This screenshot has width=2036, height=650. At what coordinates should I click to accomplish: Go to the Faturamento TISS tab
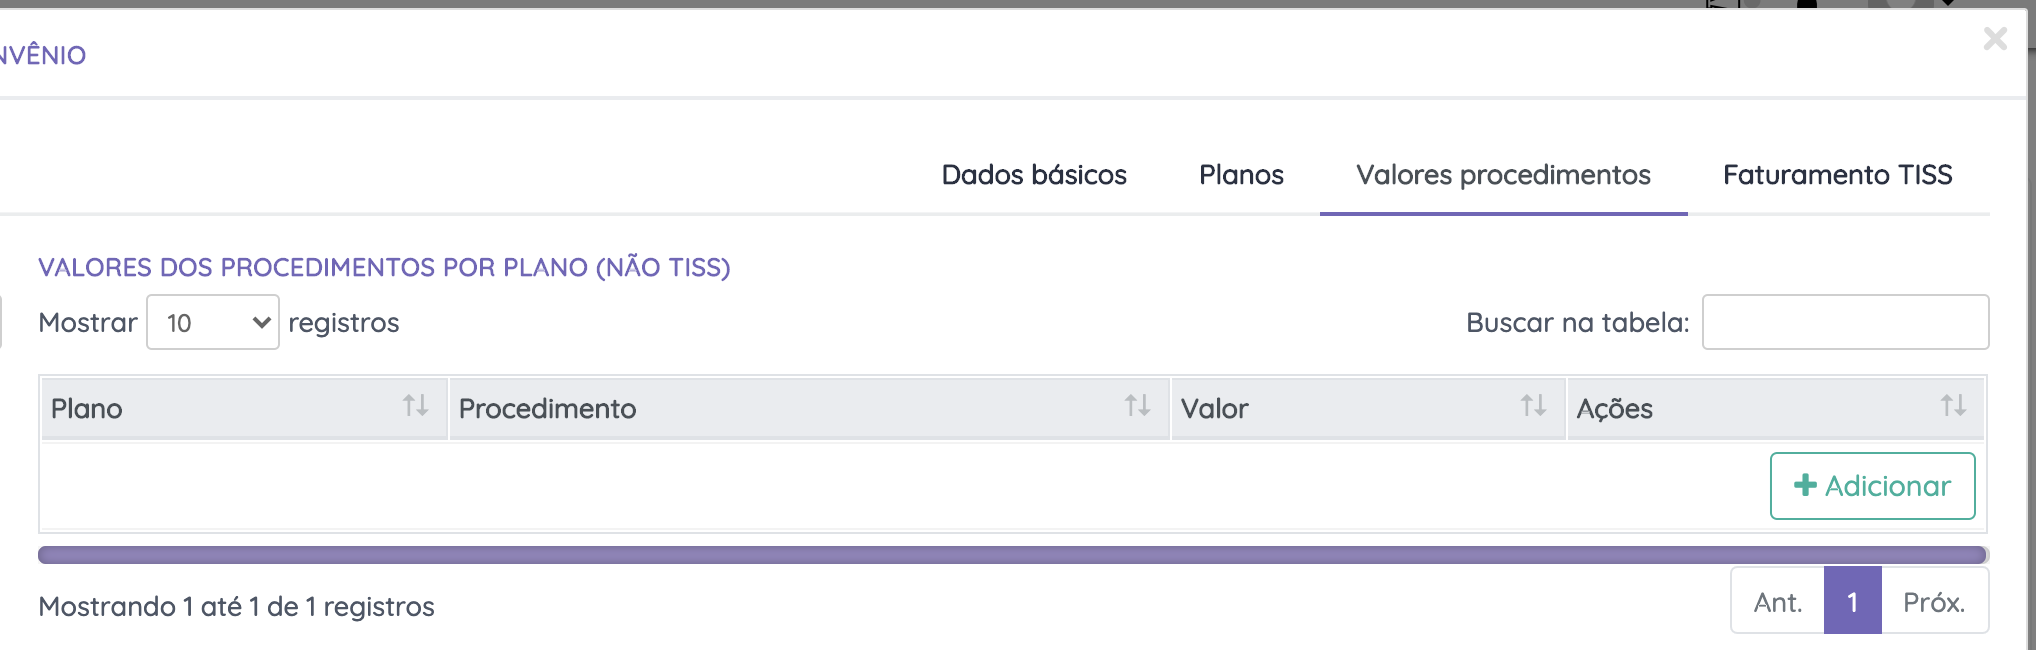pos(1837,175)
